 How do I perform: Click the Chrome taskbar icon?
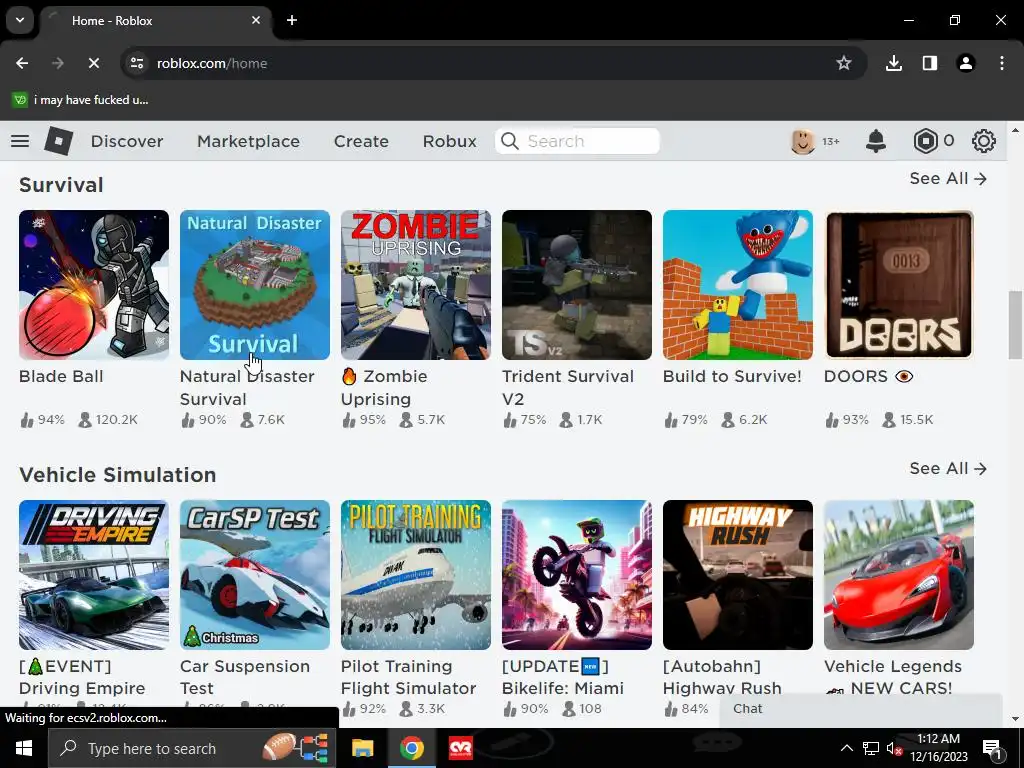click(x=411, y=748)
